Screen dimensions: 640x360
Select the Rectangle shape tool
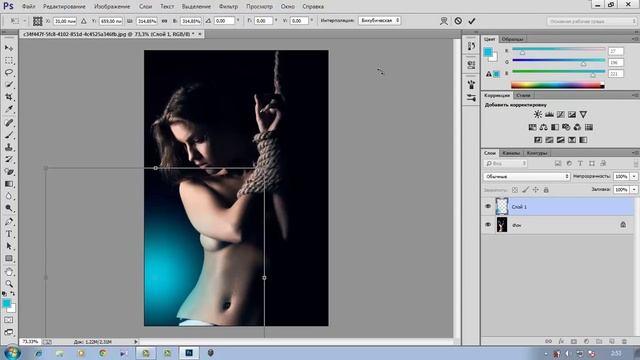tap(9, 259)
